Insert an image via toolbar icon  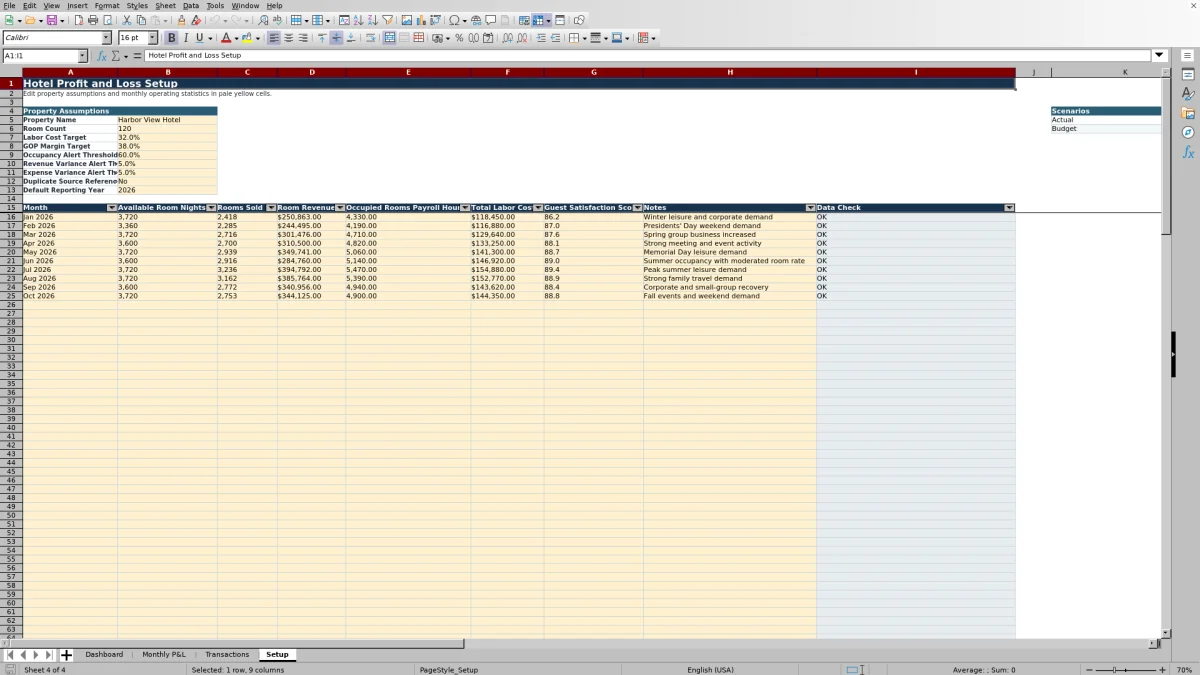click(407, 20)
